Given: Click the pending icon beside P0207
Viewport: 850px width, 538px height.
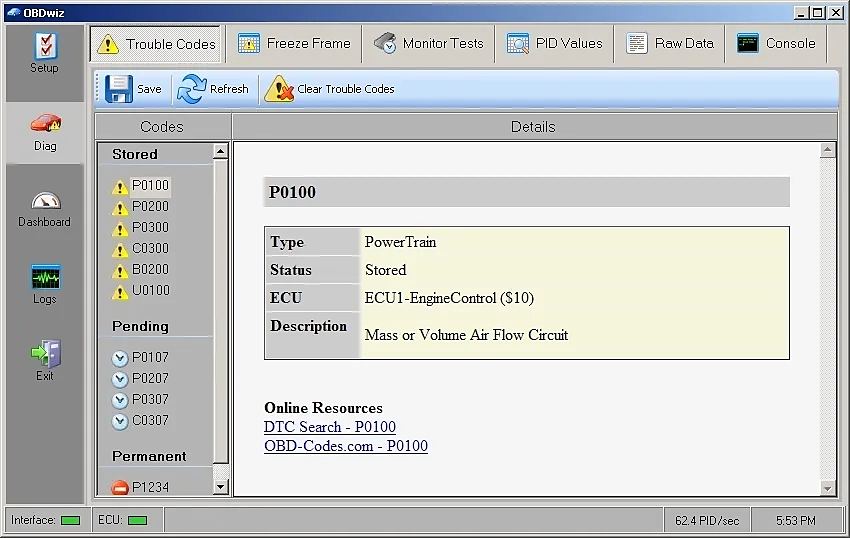Looking at the screenshot, I should (x=120, y=379).
